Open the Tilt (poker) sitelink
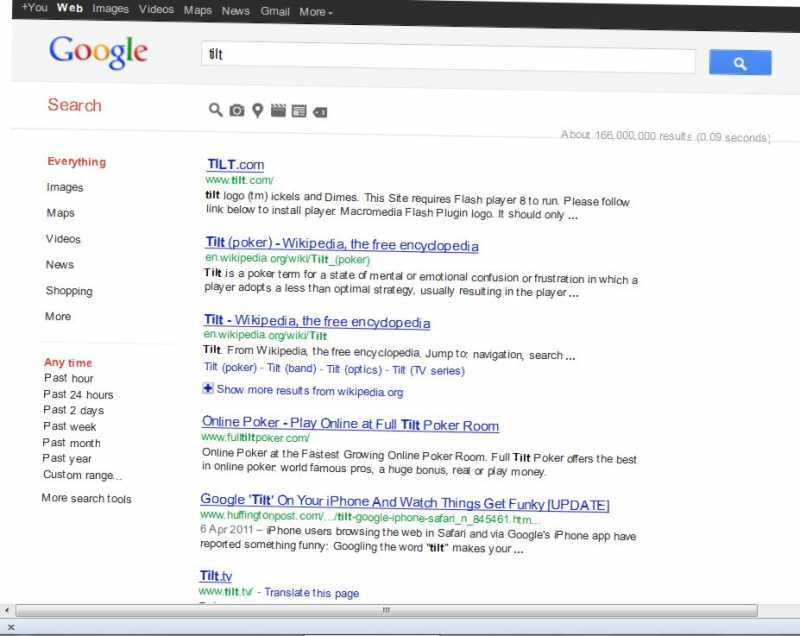The width and height of the screenshot is (800, 636). (x=230, y=367)
